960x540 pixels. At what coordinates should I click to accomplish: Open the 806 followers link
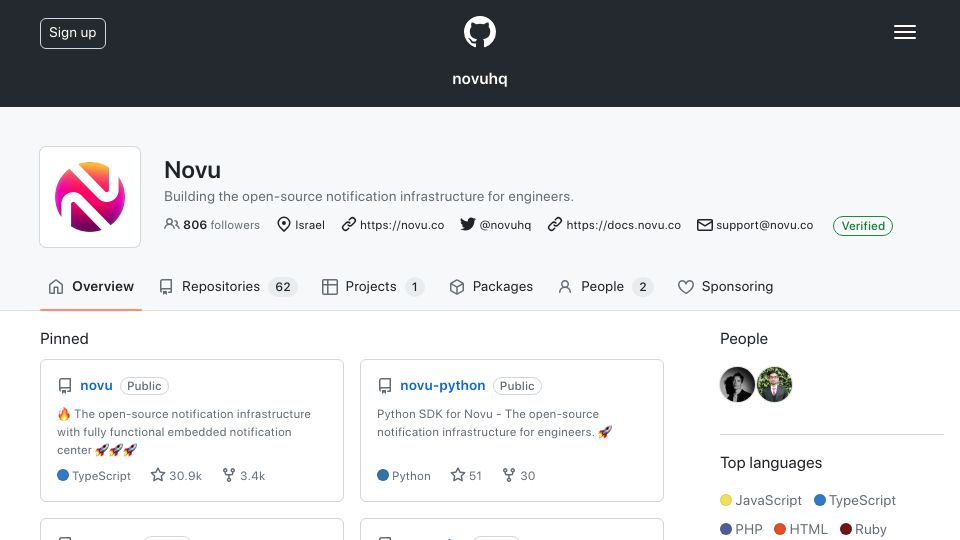[212, 225]
